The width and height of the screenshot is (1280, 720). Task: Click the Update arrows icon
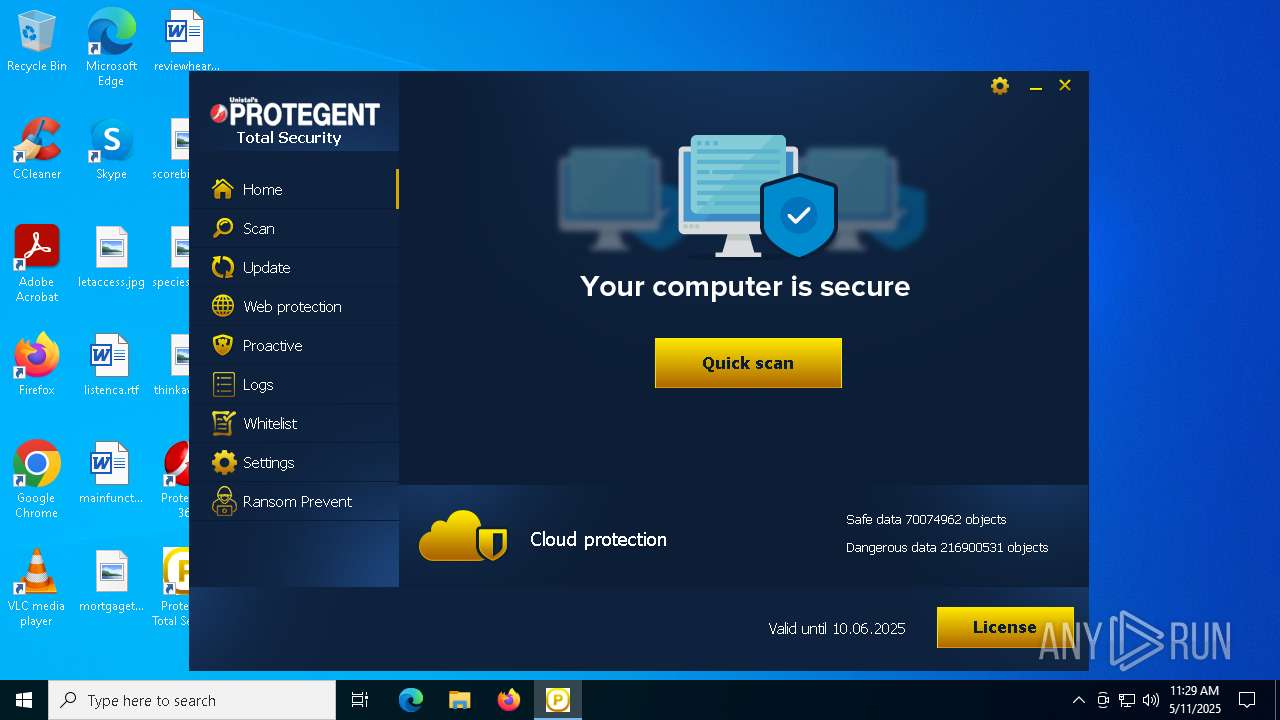[x=223, y=267]
